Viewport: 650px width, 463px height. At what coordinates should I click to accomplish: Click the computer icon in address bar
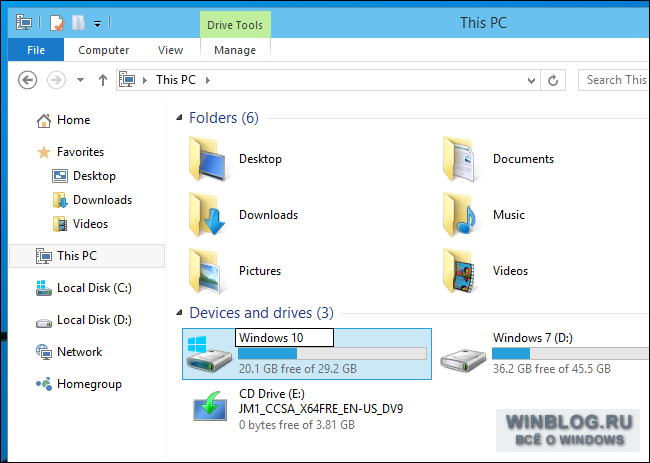coord(127,80)
